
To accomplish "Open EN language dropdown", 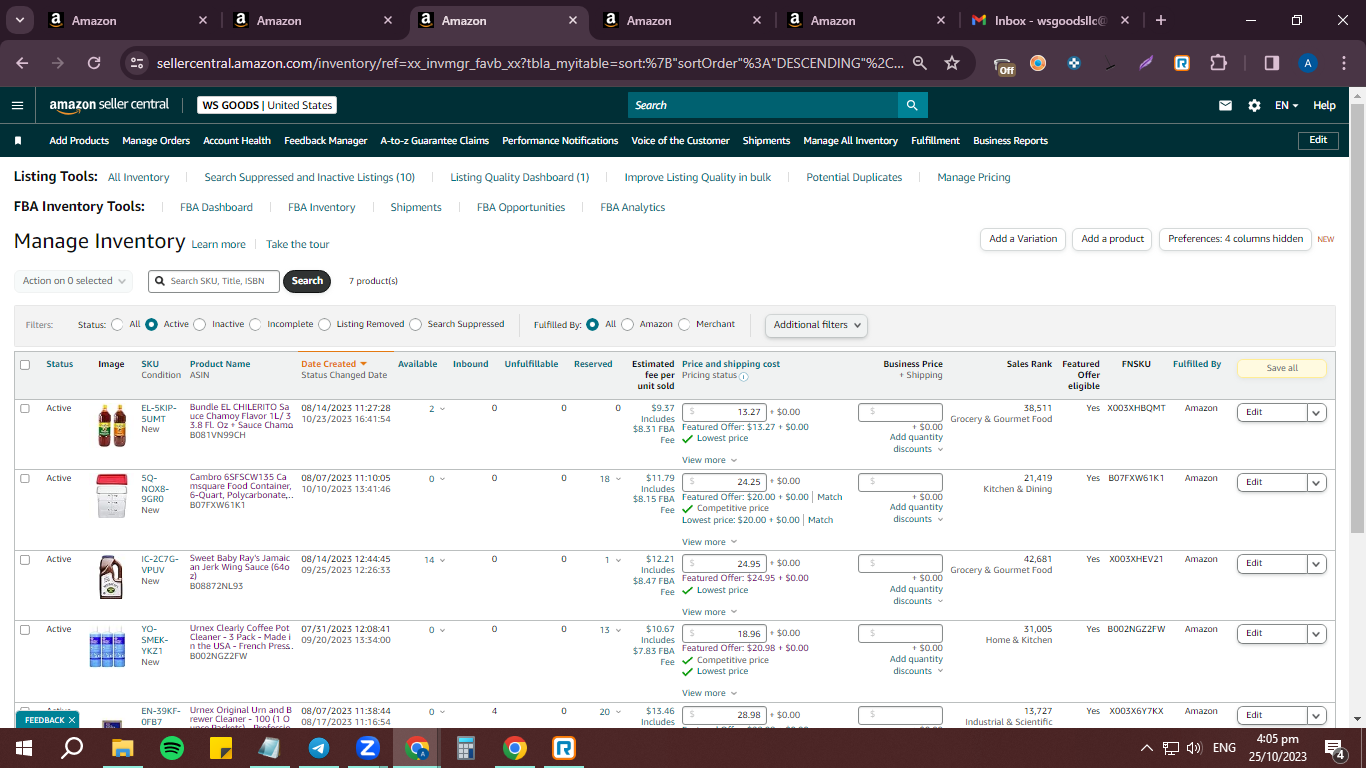I will coord(1286,105).
